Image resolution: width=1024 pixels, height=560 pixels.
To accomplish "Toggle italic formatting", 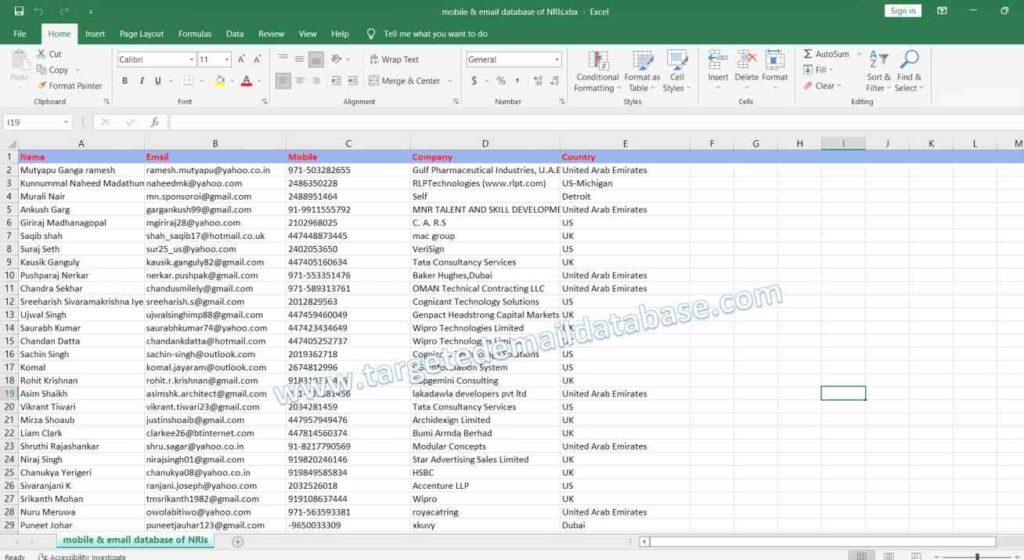I will [141, 81].
